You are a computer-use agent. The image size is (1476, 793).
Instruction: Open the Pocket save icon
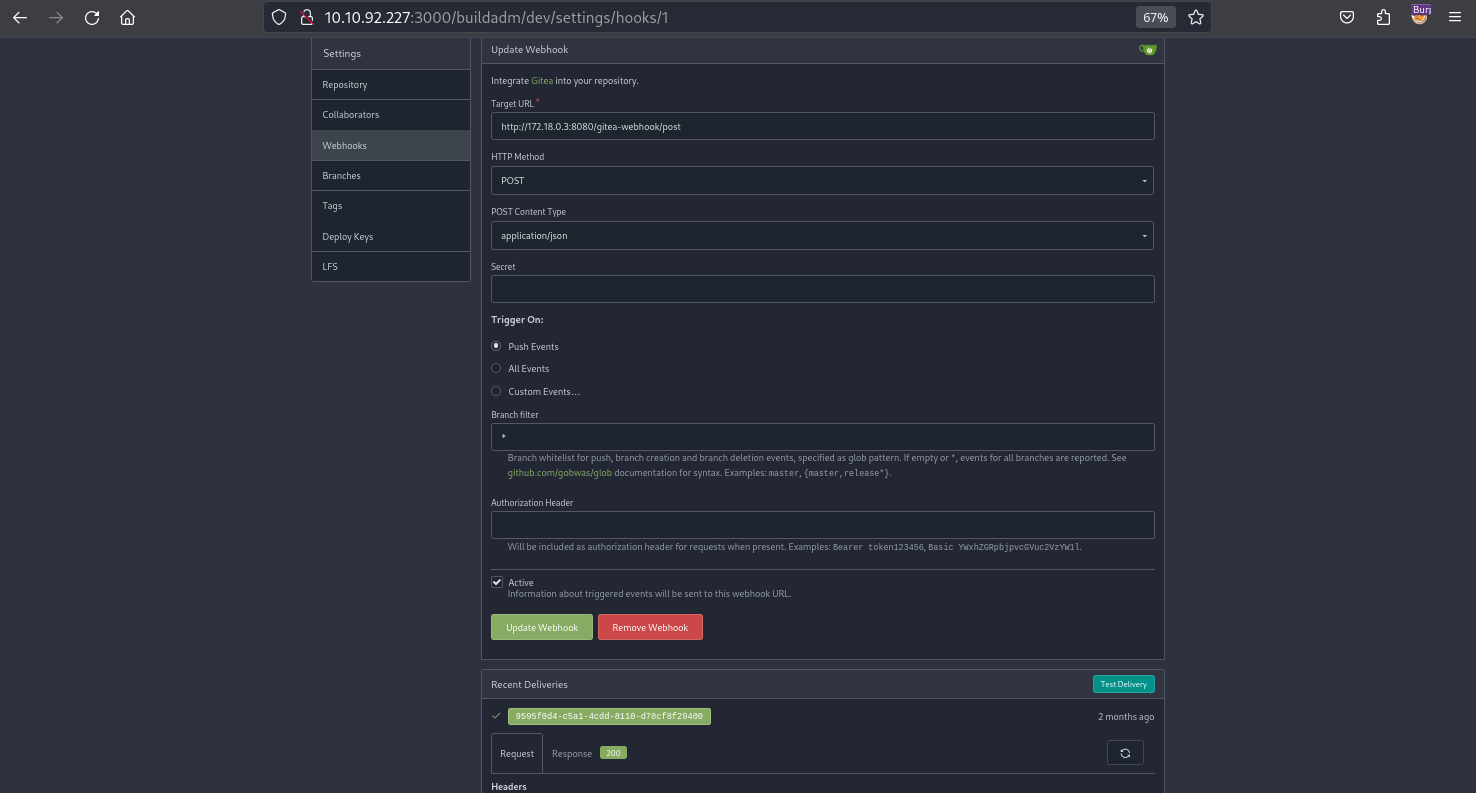click(x=1347, y=17)
